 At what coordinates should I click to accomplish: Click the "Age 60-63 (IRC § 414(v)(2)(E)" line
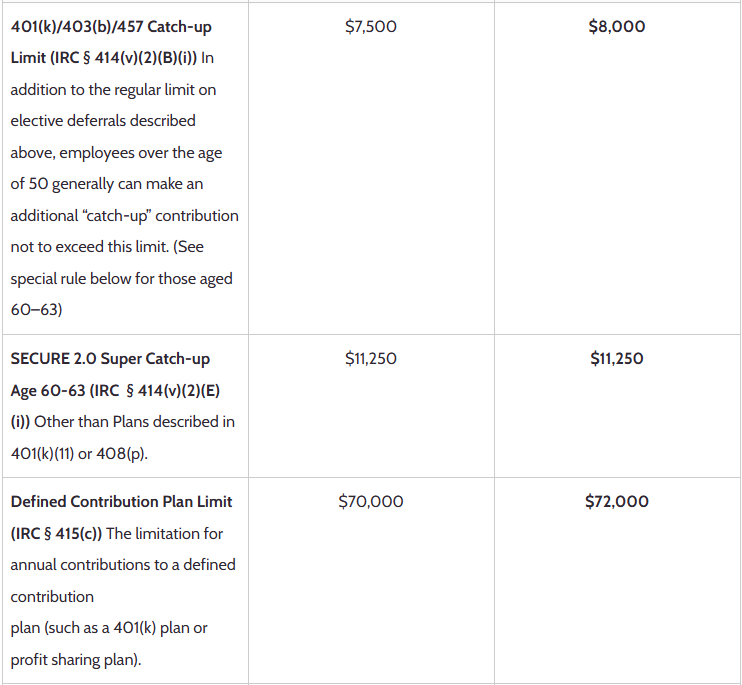(114, 390)
